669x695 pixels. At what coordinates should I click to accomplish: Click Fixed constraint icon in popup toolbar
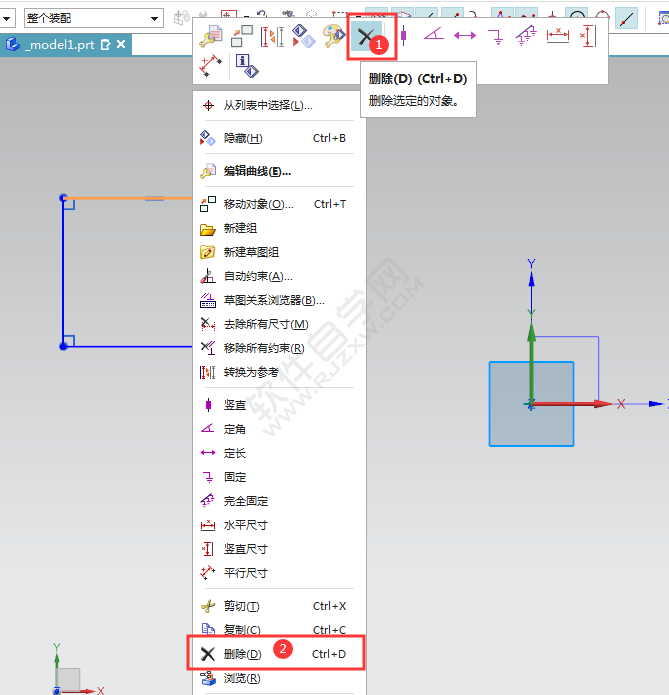point(496,37)
